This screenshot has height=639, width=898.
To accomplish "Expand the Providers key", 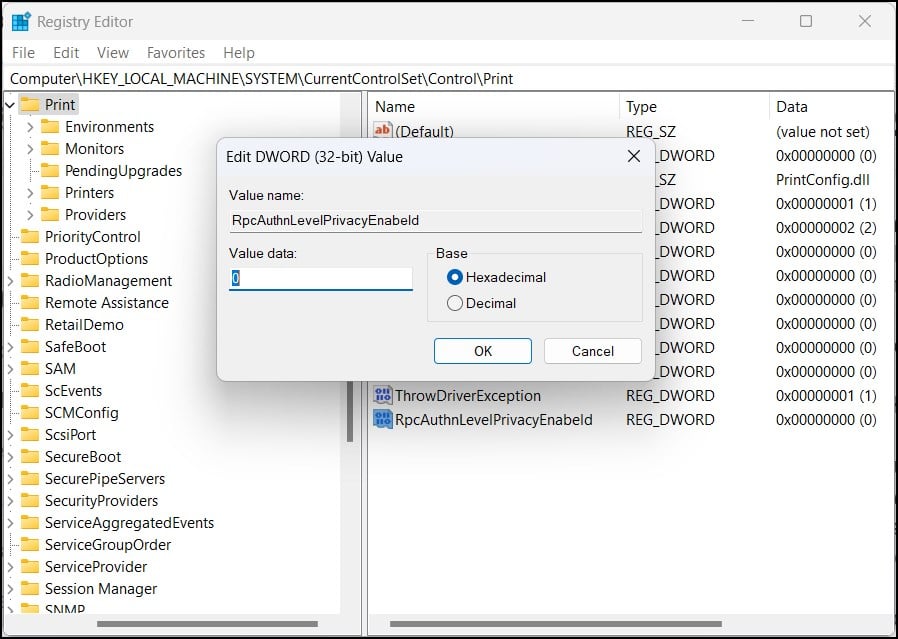I will click(30, 215).
